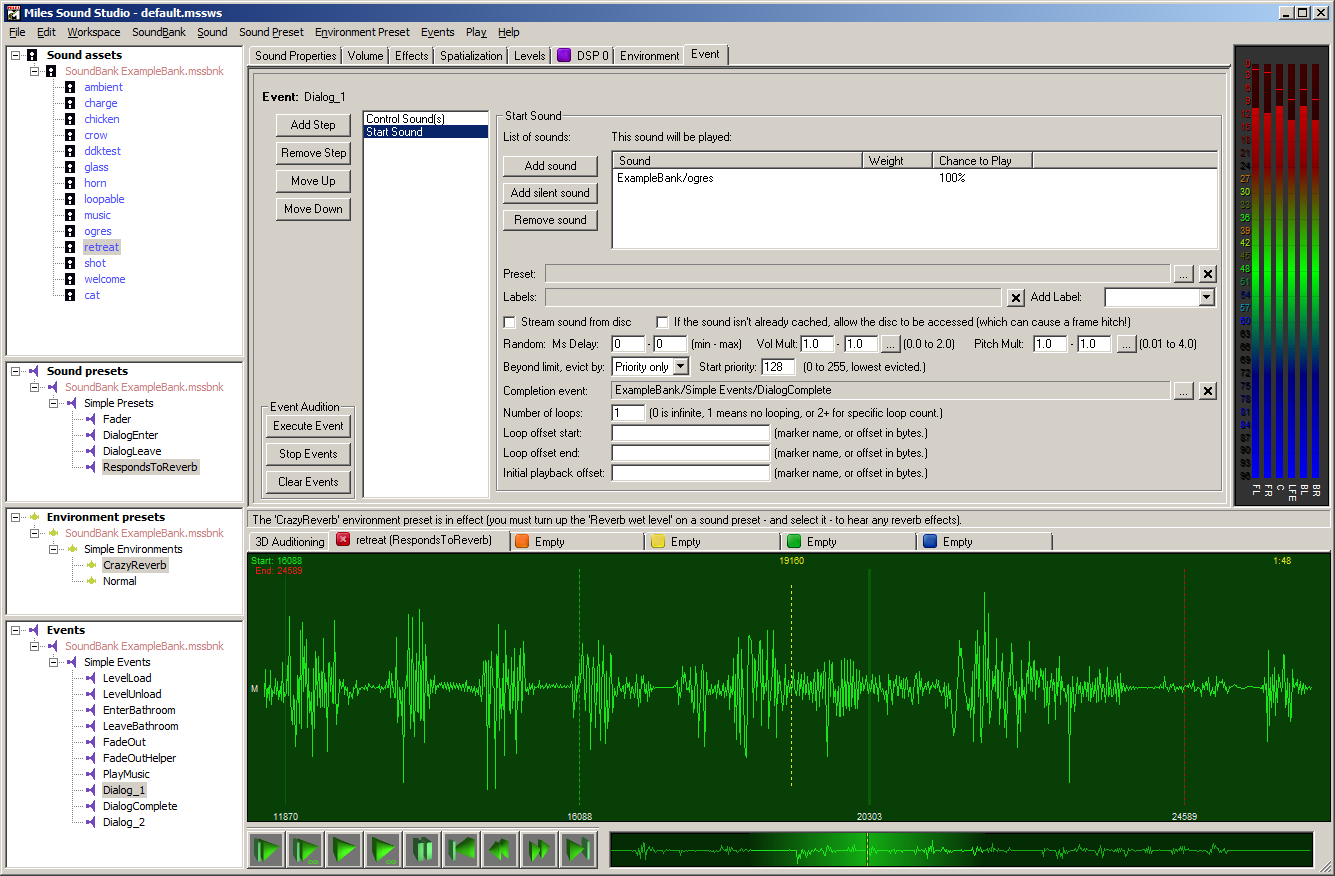Clear the Completion event with its X button
The height and width of the screenshot is (876, 1335).
pyautogui.click(x=1207, y=391)
